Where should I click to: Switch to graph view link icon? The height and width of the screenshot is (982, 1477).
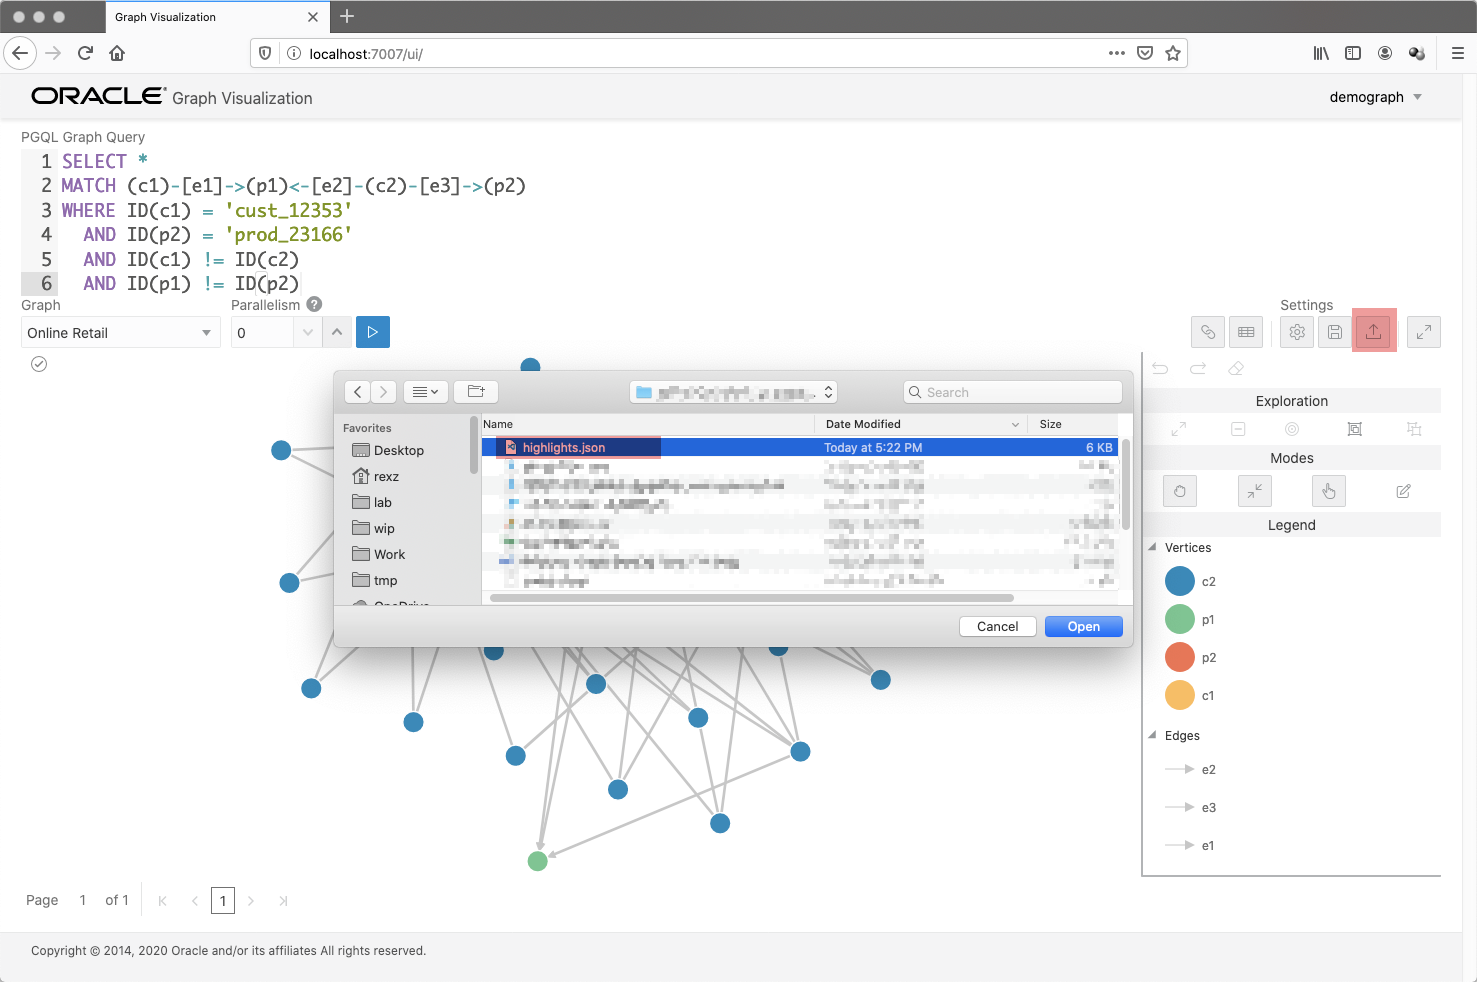[1208, 332]
